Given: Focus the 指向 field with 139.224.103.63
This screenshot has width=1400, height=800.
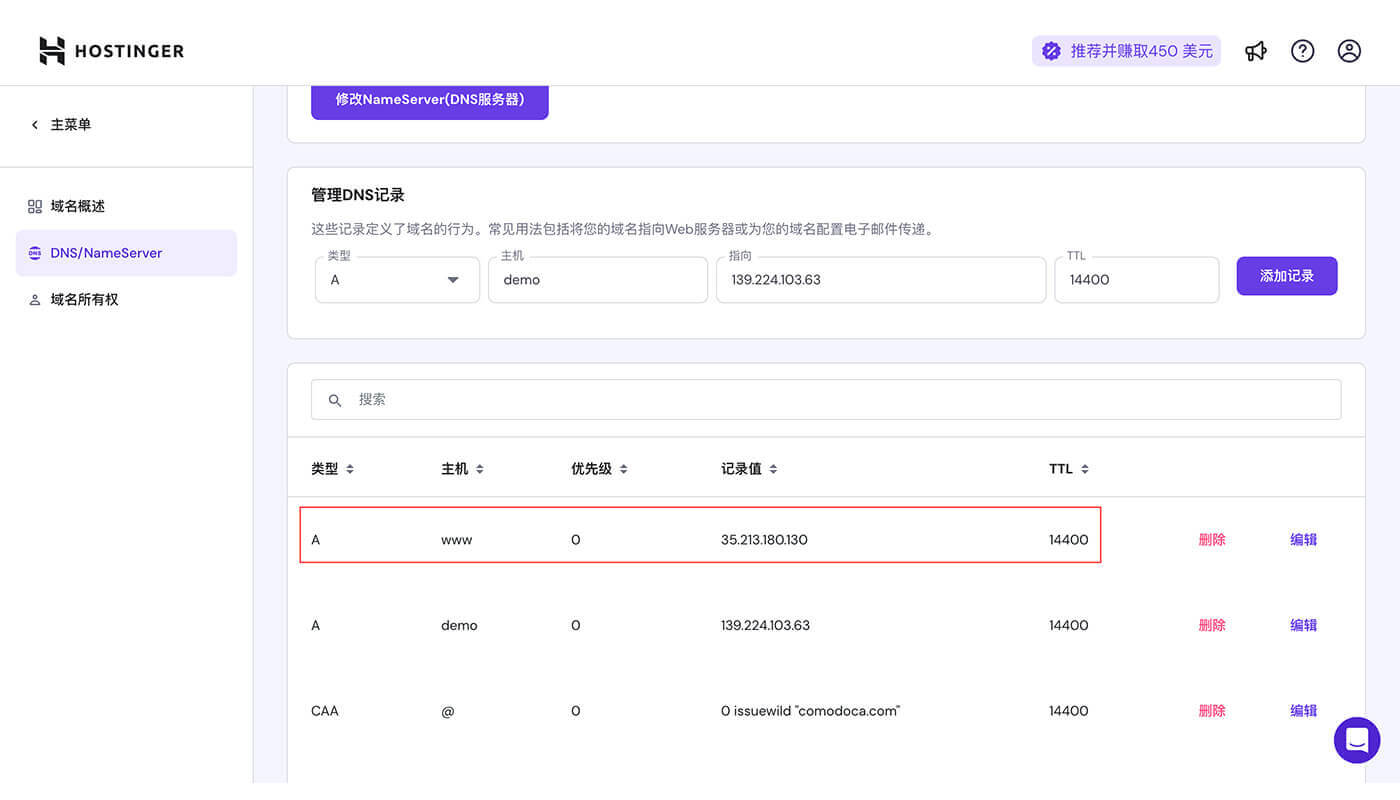Looking at the screenshot, I should pos(881,280).
